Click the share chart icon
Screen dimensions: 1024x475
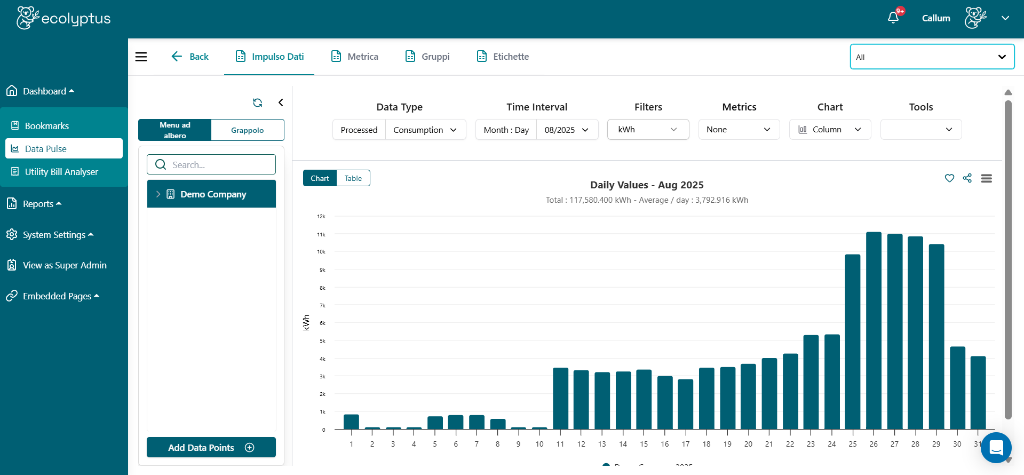967,178
